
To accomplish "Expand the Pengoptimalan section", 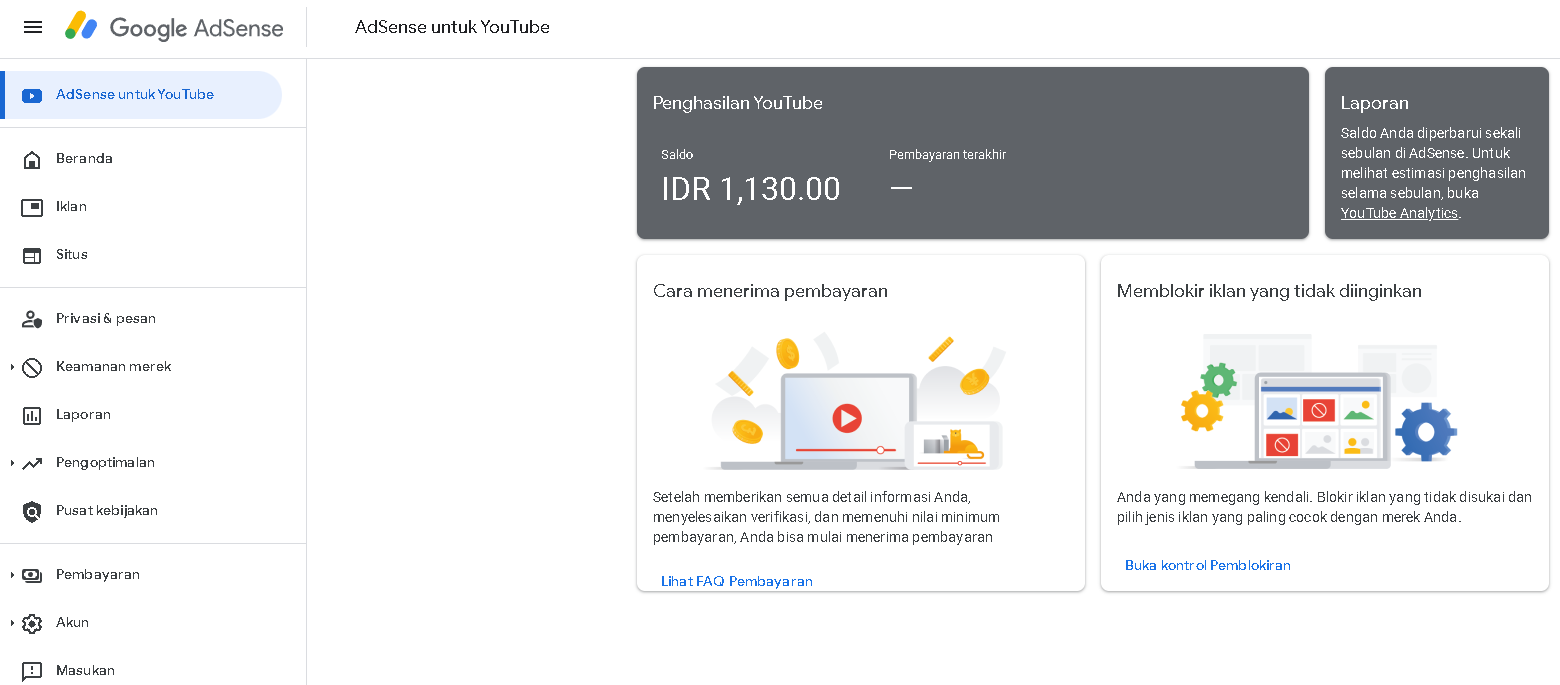I will coord(10,462).
